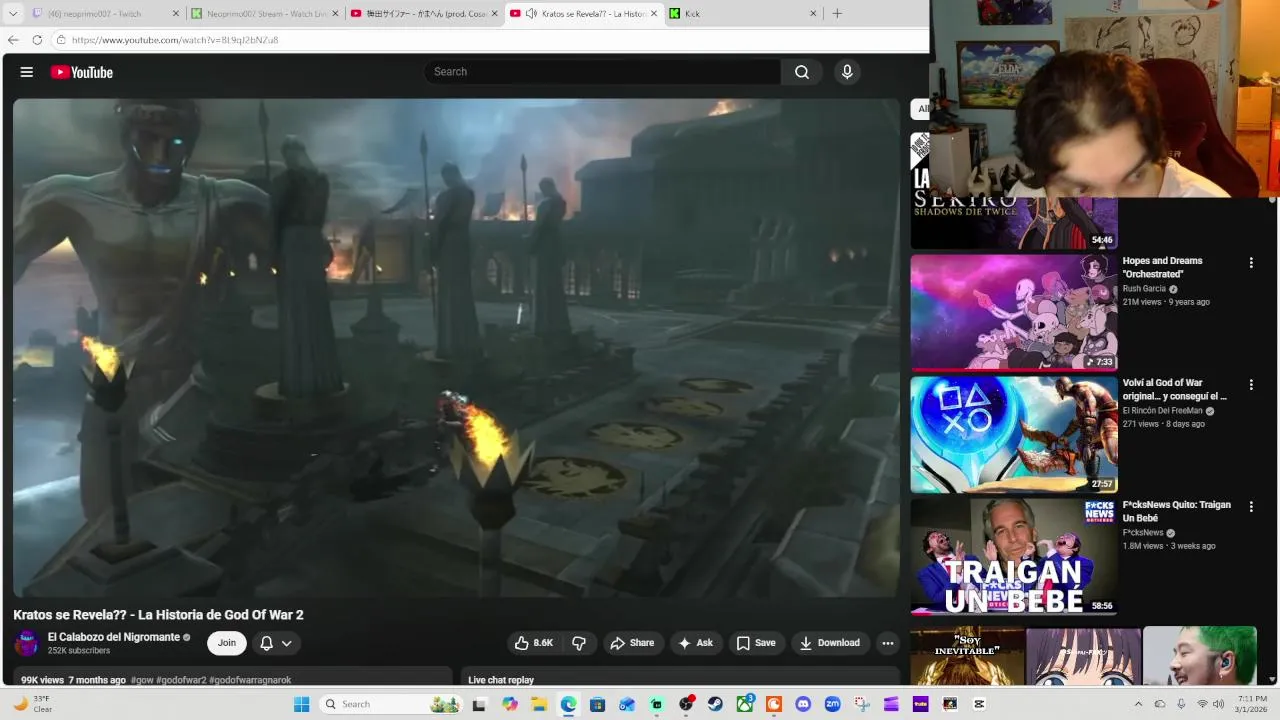Viewport: 1280px width, 720px height.
Task: Click the #godofwar2 hashtag
Action: [x=181, y=680]
